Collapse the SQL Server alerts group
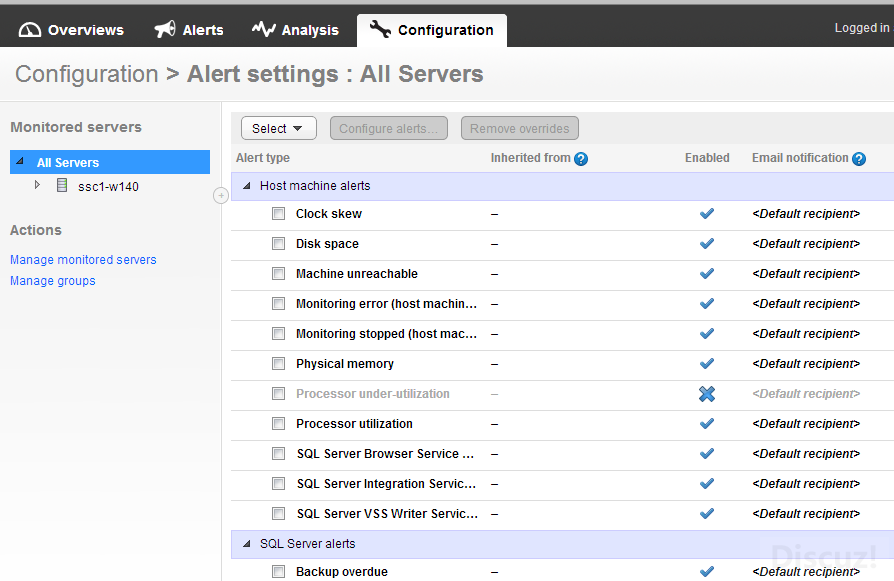This screenshot has height=581, width=894. tap(247, 544)
